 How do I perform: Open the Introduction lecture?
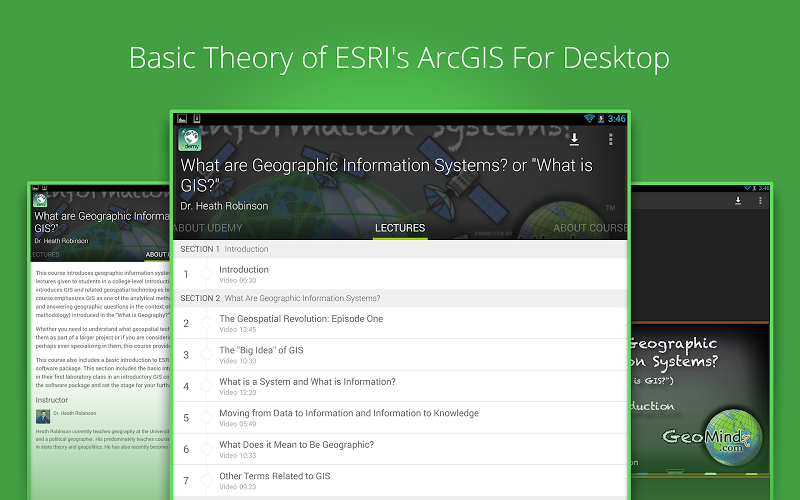[400, 274]
